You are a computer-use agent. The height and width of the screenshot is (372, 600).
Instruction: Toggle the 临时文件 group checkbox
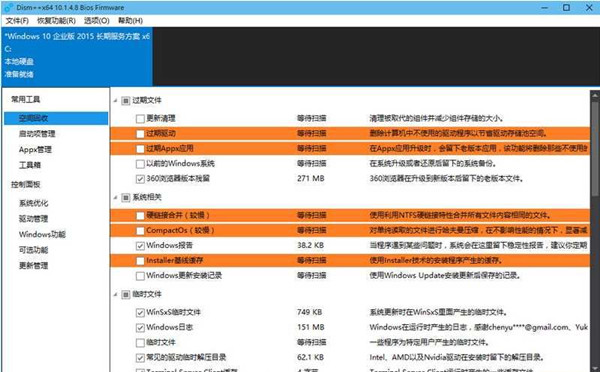tap(126, 294)
